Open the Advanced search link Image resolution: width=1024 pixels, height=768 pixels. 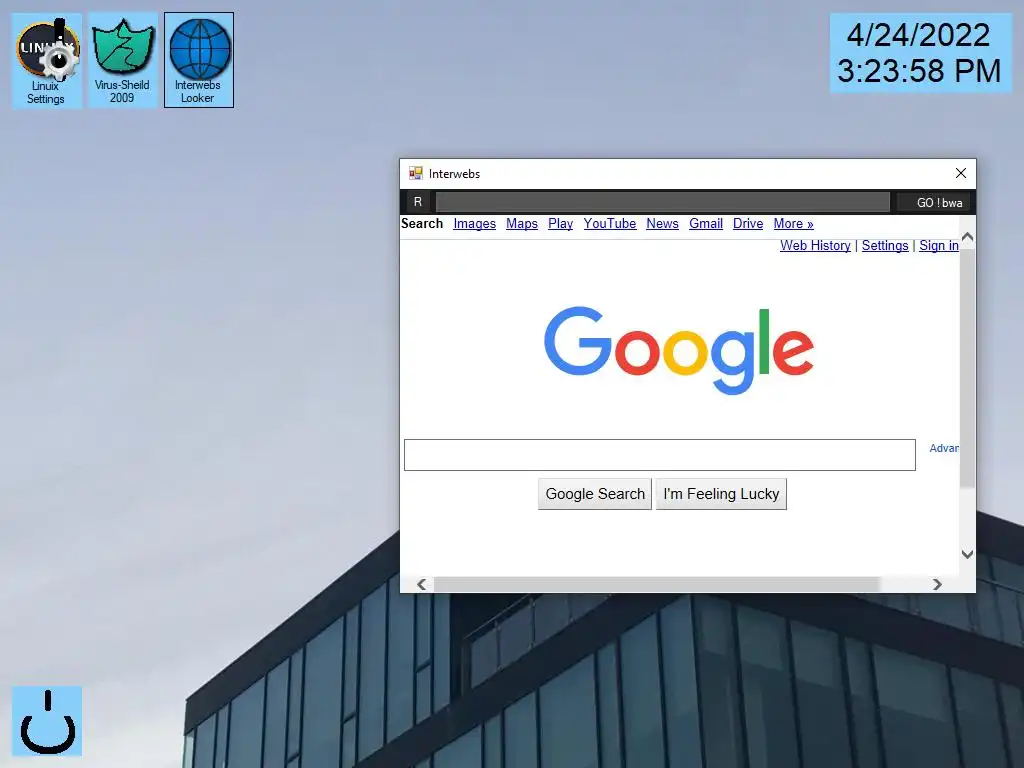point(944,448)
